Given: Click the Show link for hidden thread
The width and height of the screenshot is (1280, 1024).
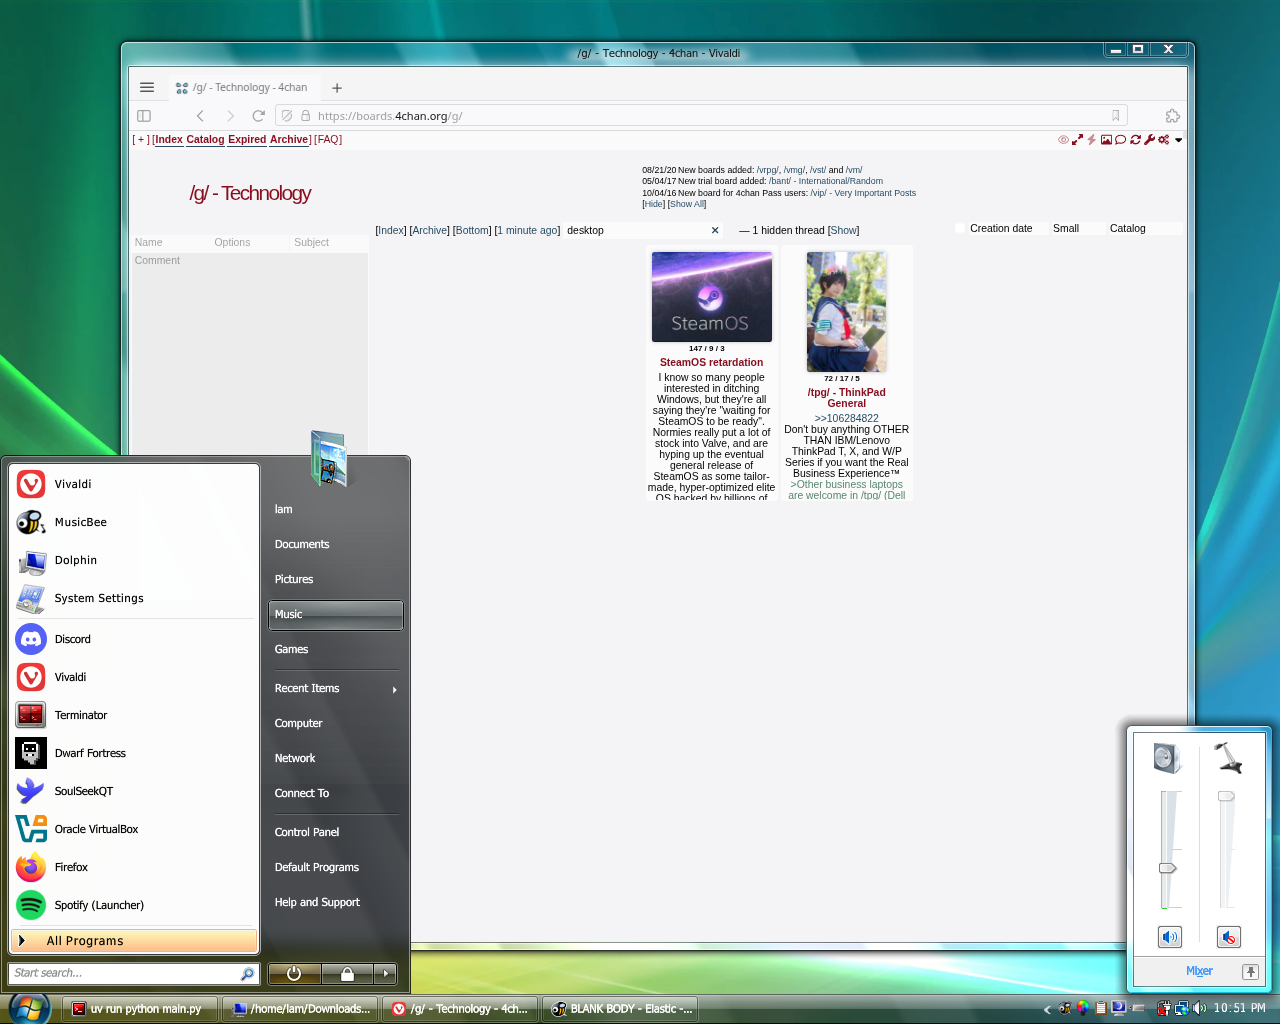Looking at the screenshot, I should click(843, 231).
